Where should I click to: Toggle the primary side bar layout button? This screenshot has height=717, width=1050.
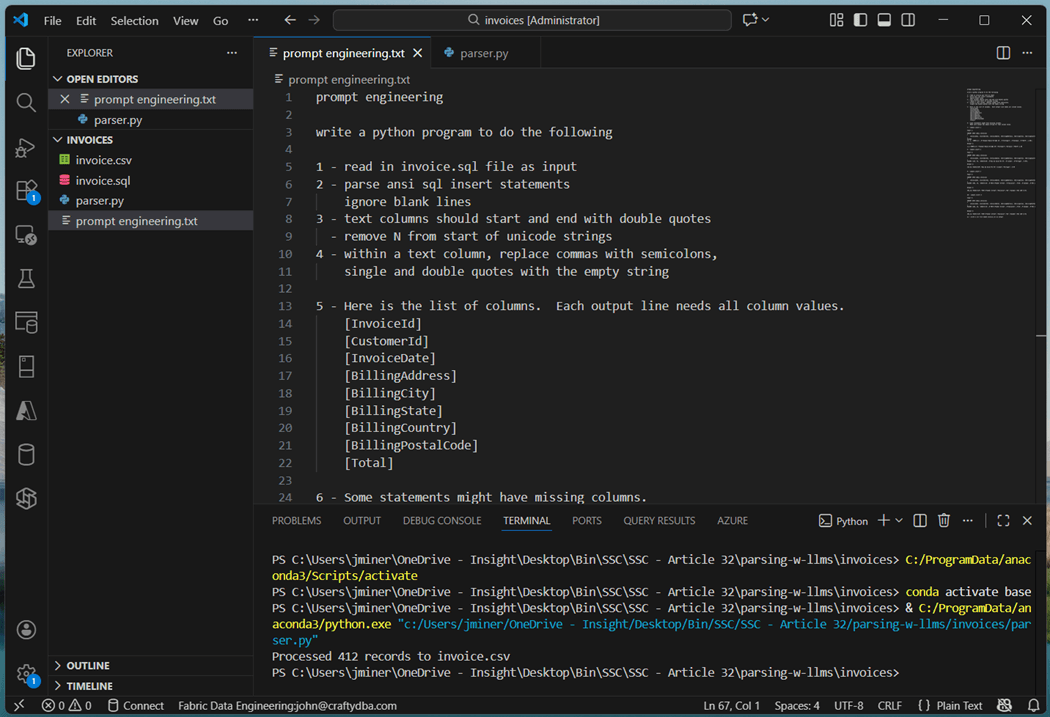click(x=860, y=20)
